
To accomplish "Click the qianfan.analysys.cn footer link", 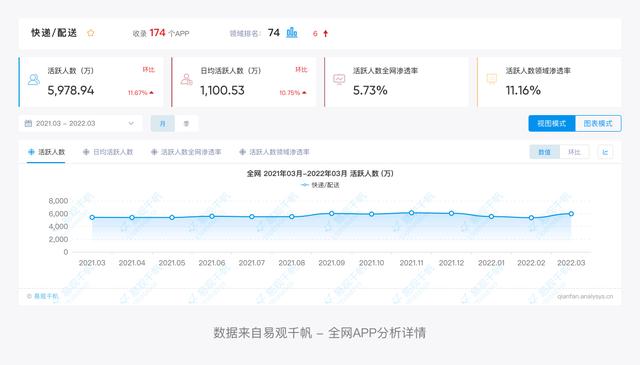I will tap(585, 296).
